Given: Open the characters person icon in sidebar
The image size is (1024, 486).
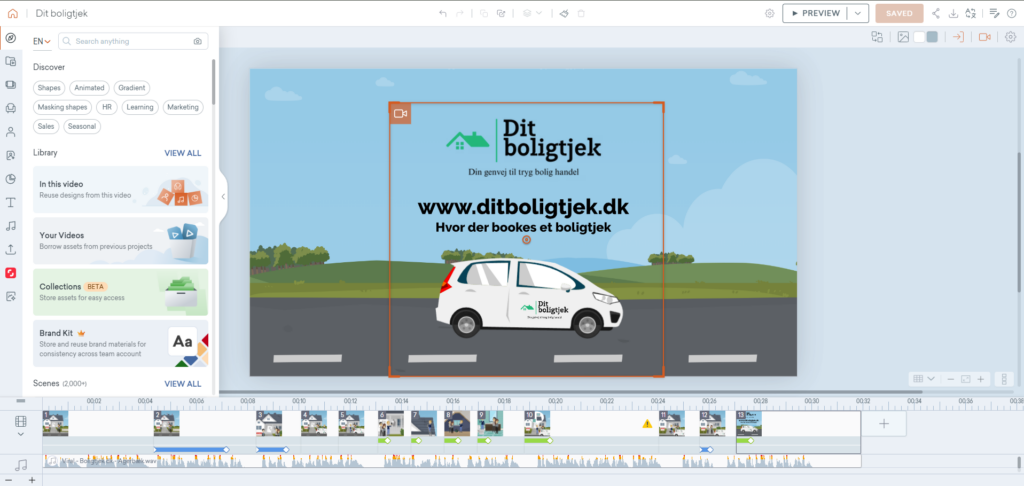Looking at the screenshot, I should tap(10, 132).
